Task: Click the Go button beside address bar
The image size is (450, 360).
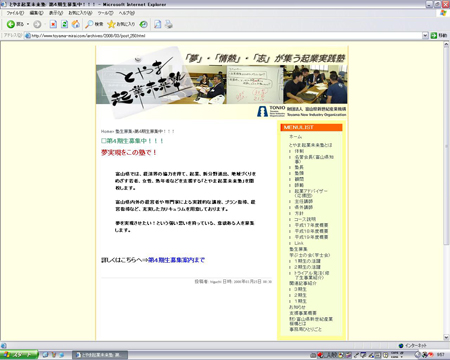Action: (439, 35)
